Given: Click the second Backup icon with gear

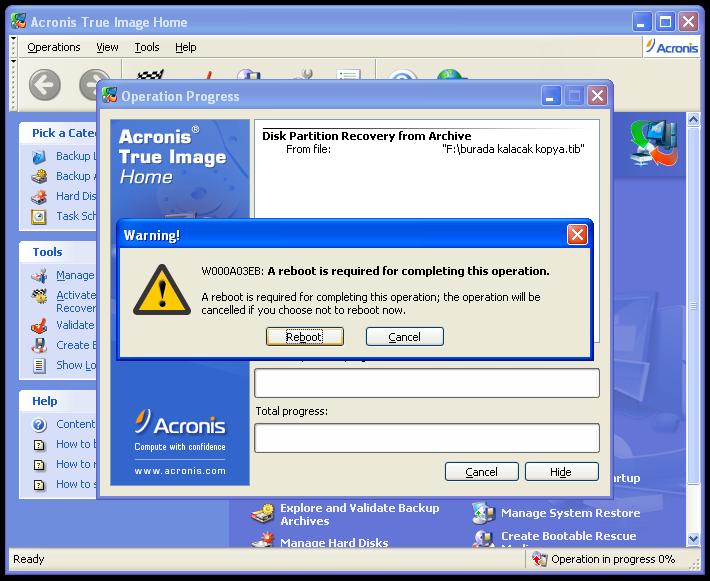Looking at the screenshot, I should 39,176.
